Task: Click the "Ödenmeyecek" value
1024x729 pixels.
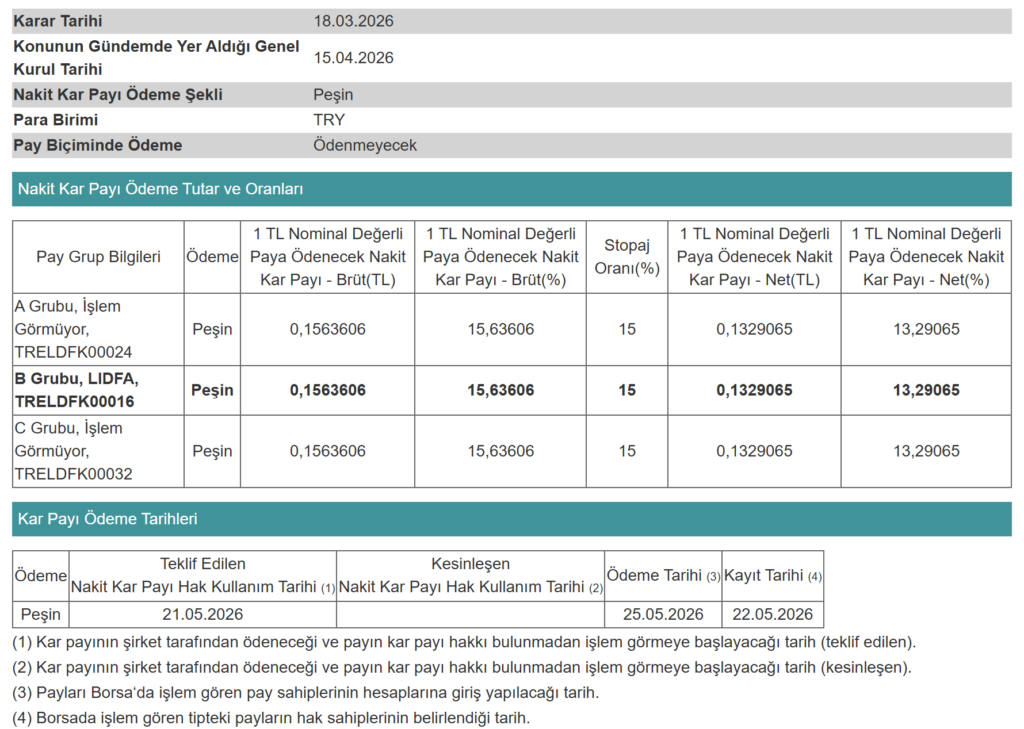Action: tap(365, 145)
